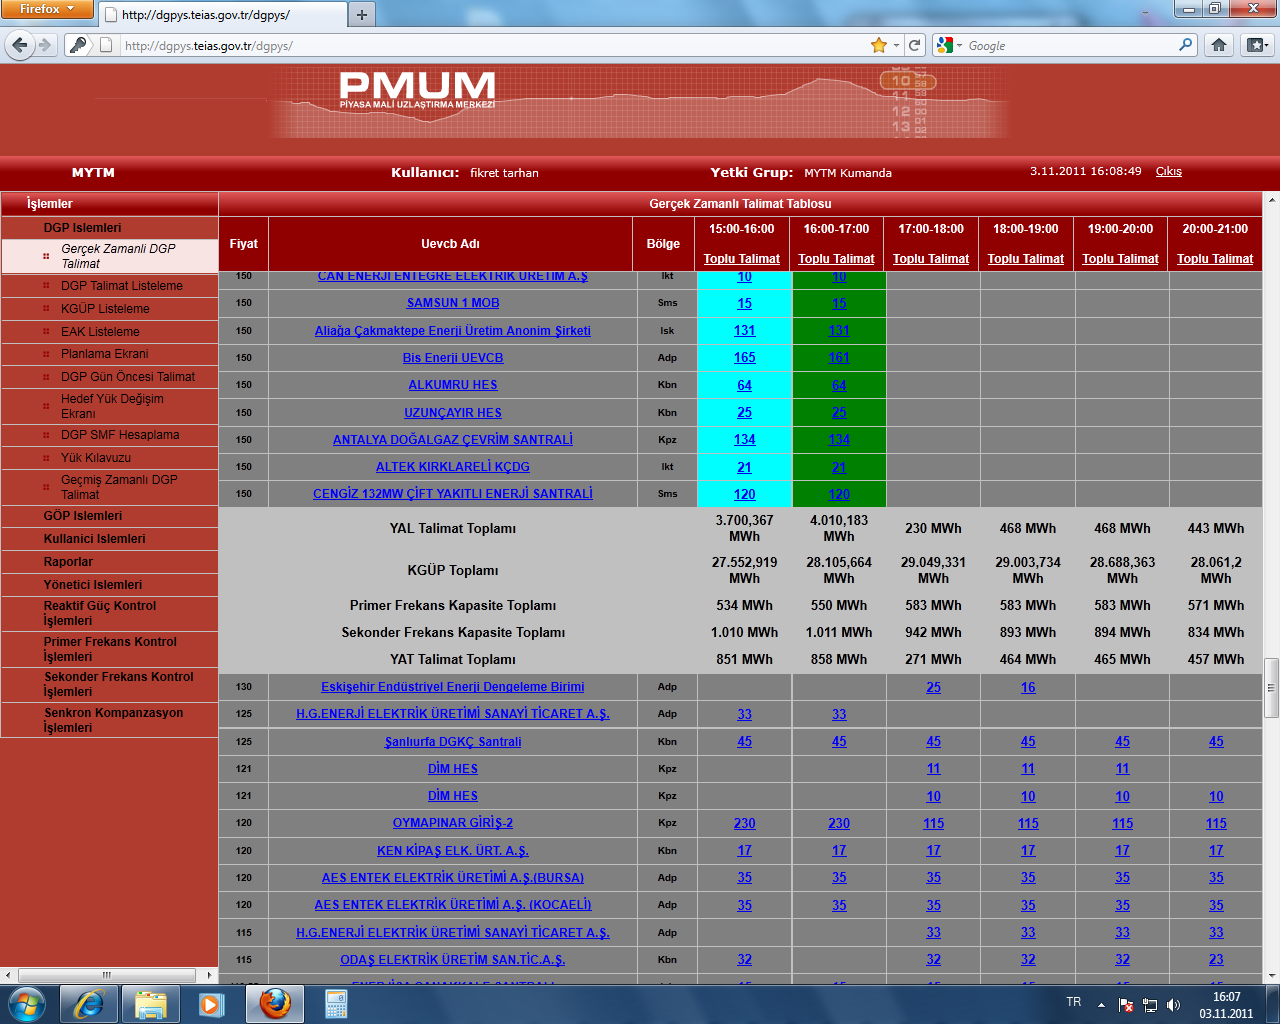Open the URL history dropdown arrow
This screenshot has width=1280, height=1024.
pyautogui.click(x=897, y=45)
